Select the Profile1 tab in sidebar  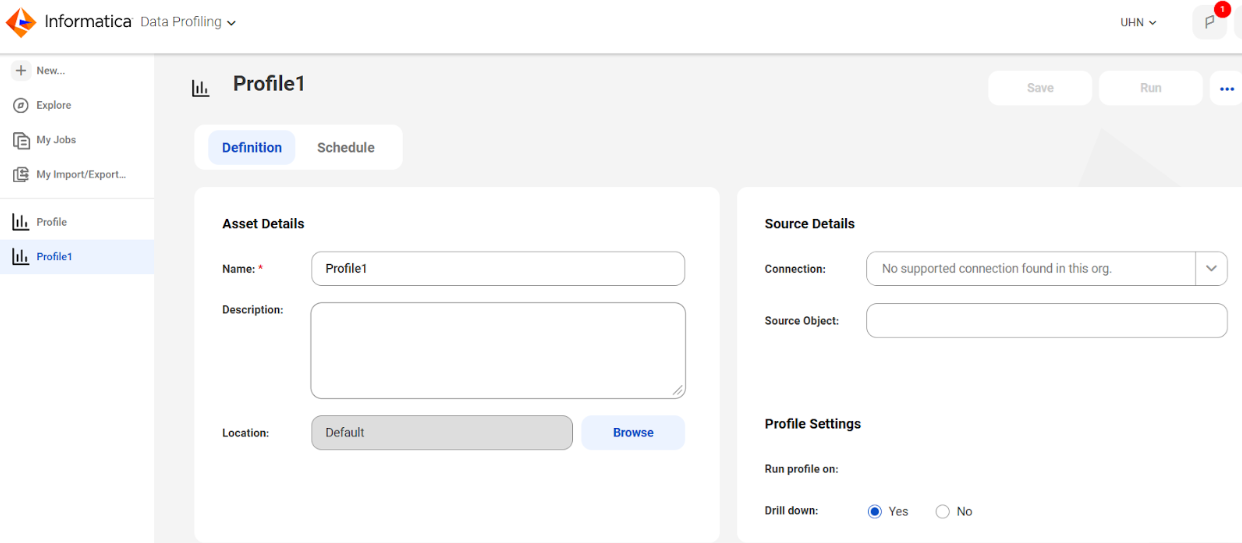(77, 257)
